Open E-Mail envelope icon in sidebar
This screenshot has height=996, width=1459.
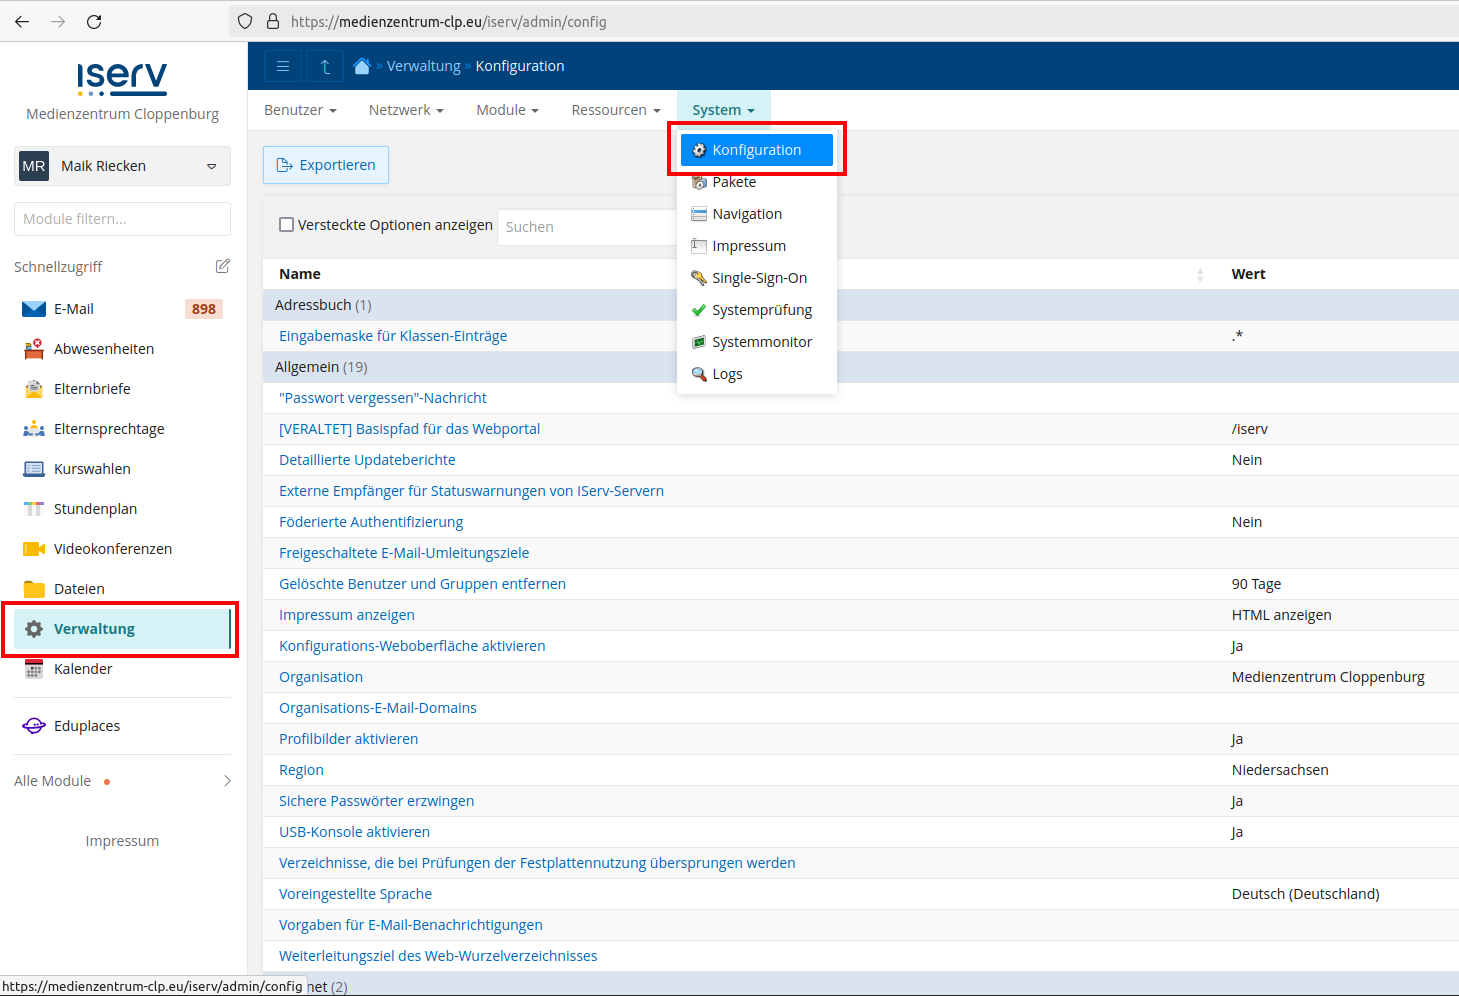[x=34, y=309]
